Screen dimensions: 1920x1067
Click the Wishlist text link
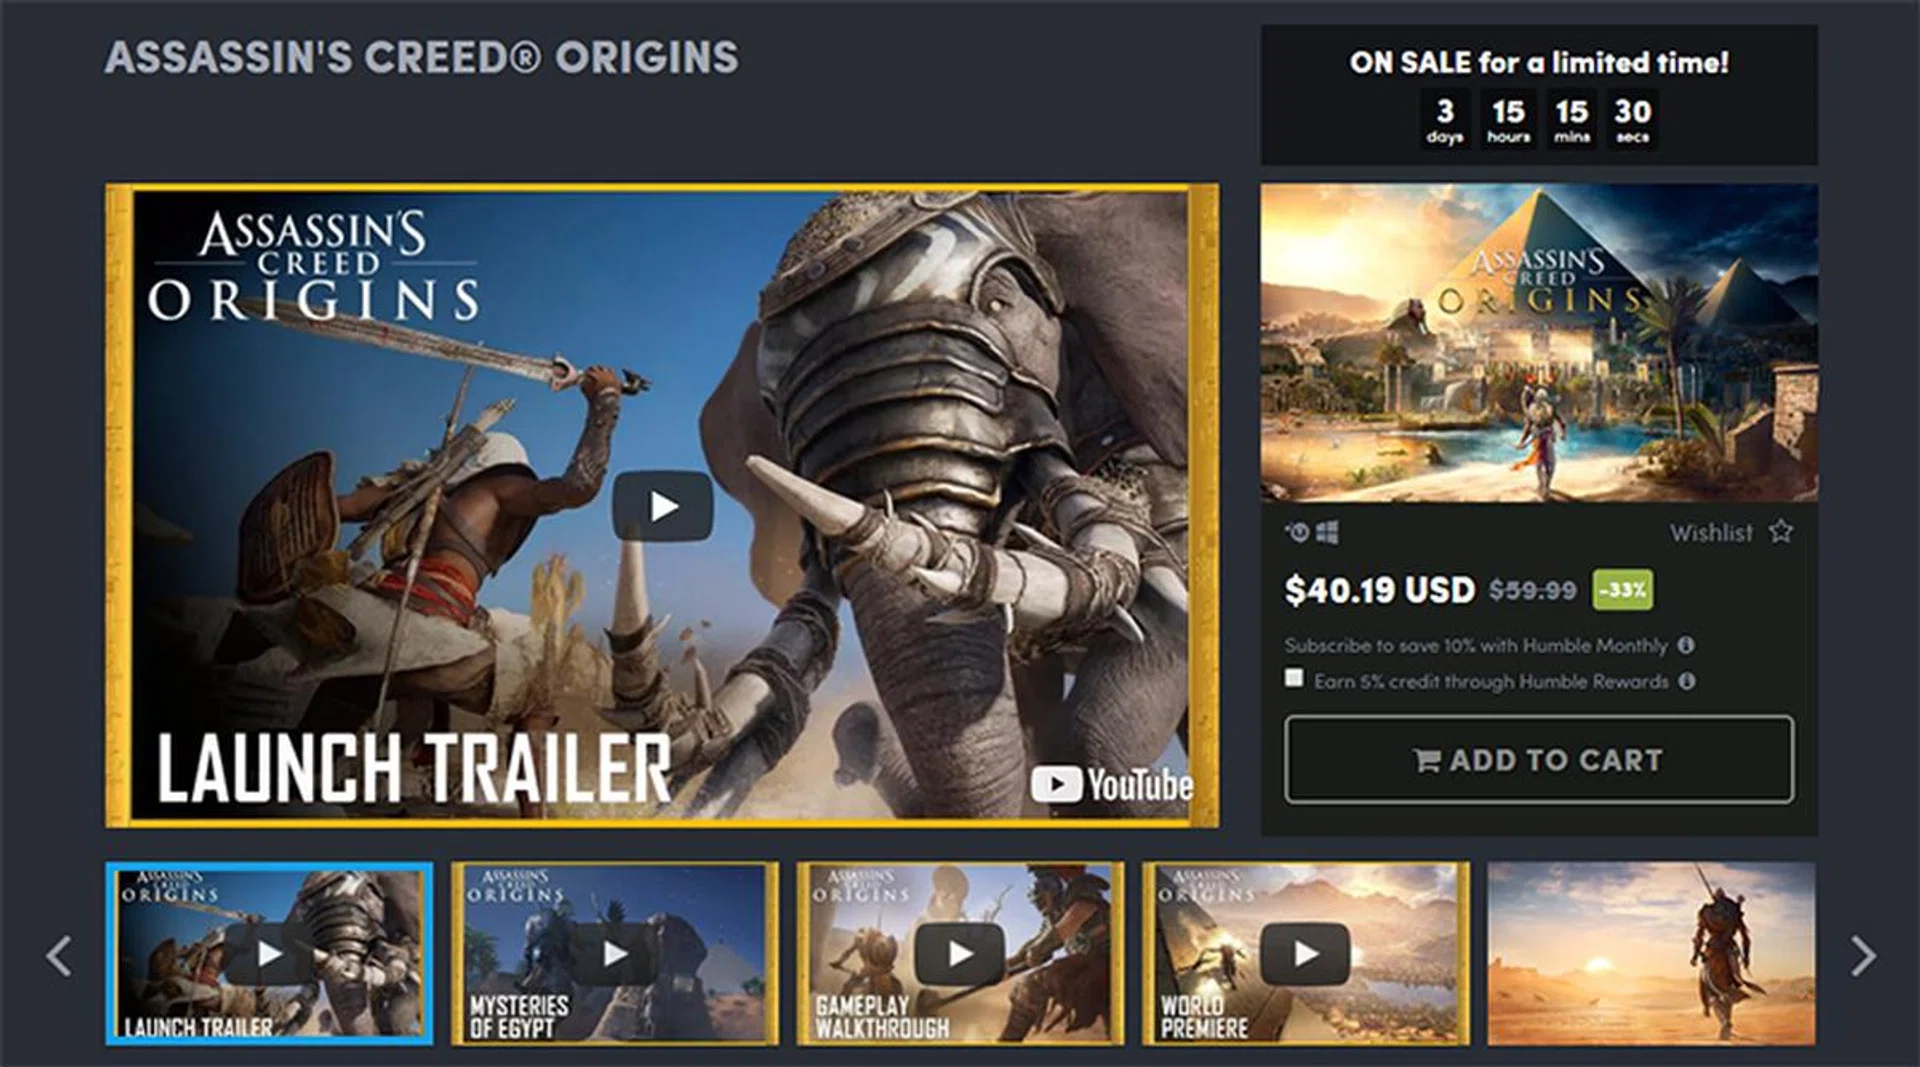point(1711,532)
